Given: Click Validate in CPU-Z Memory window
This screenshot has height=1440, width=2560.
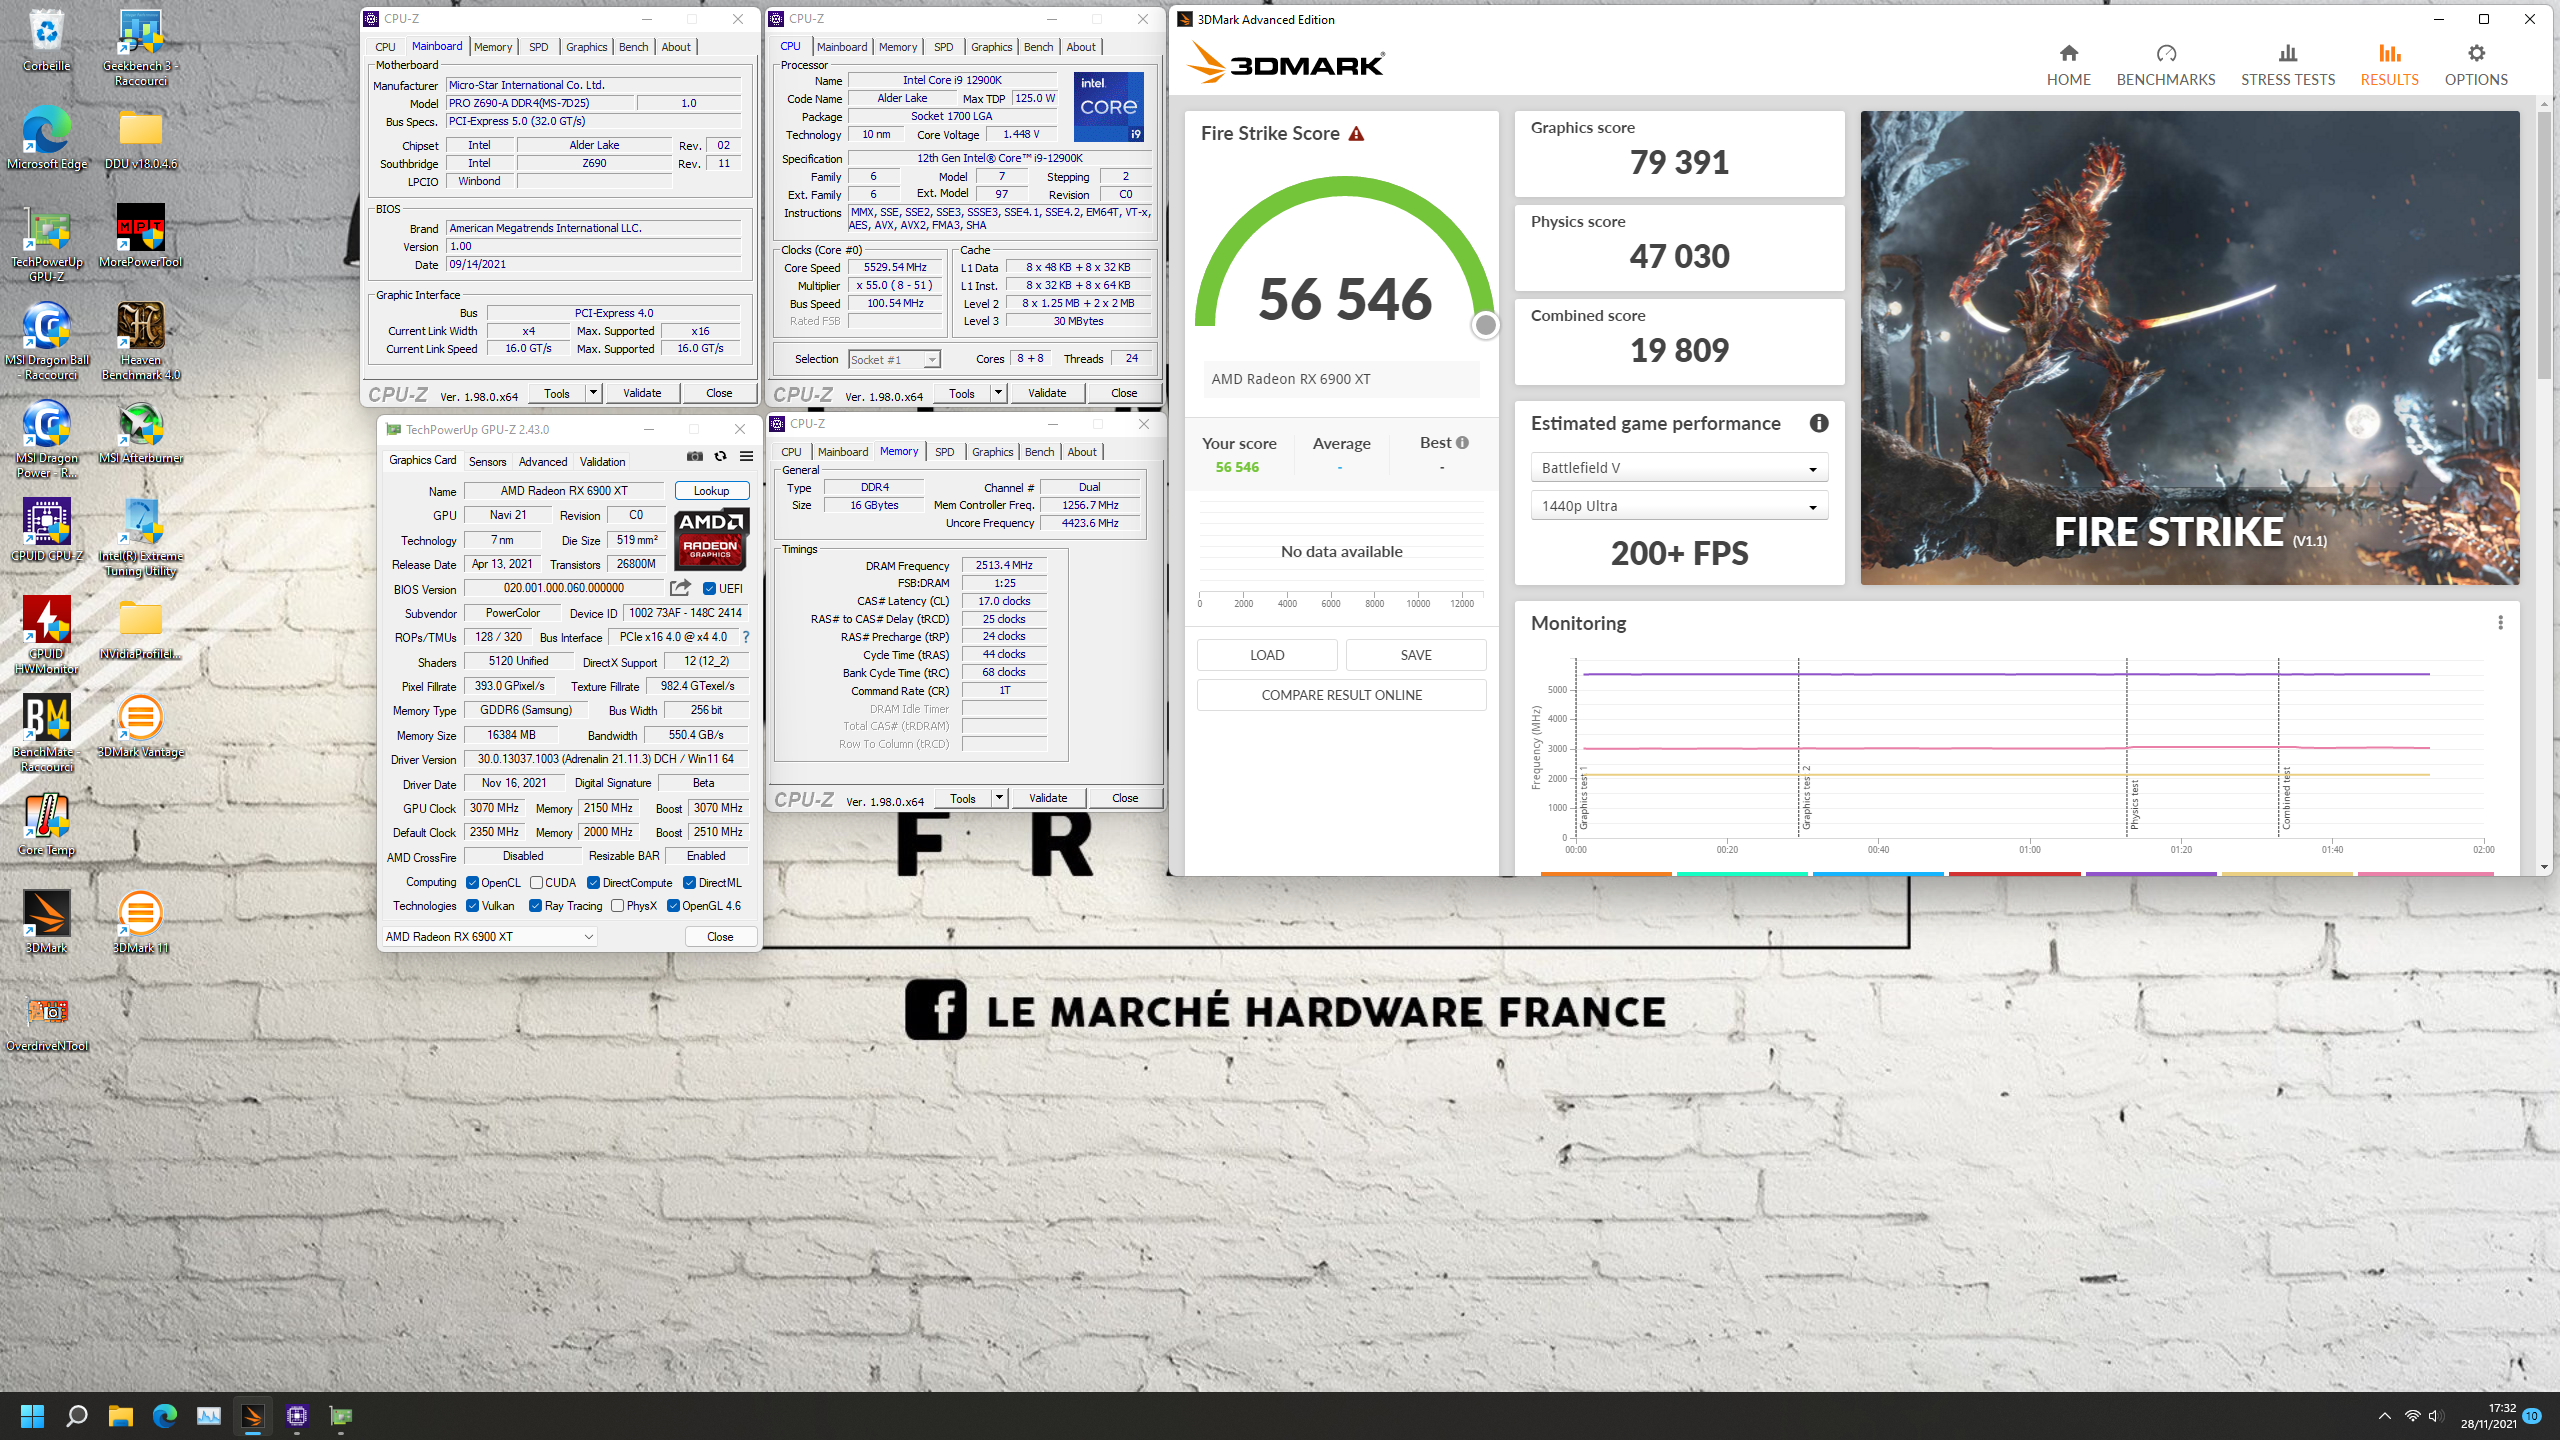Looking at the screenshot, I should [1048, 798].
